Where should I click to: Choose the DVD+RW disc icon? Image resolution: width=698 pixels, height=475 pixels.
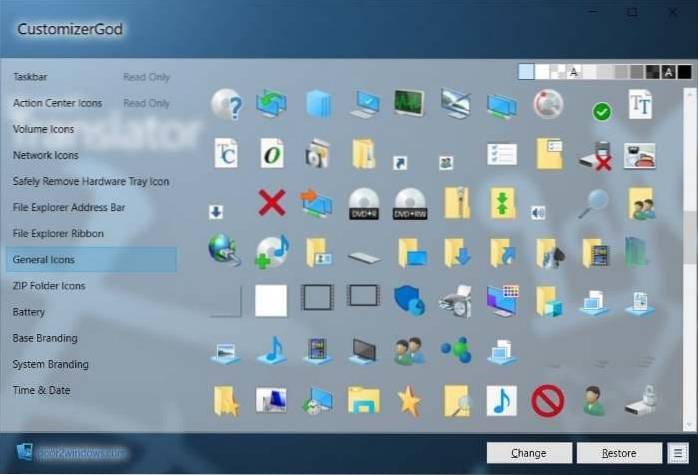point(410,203)
